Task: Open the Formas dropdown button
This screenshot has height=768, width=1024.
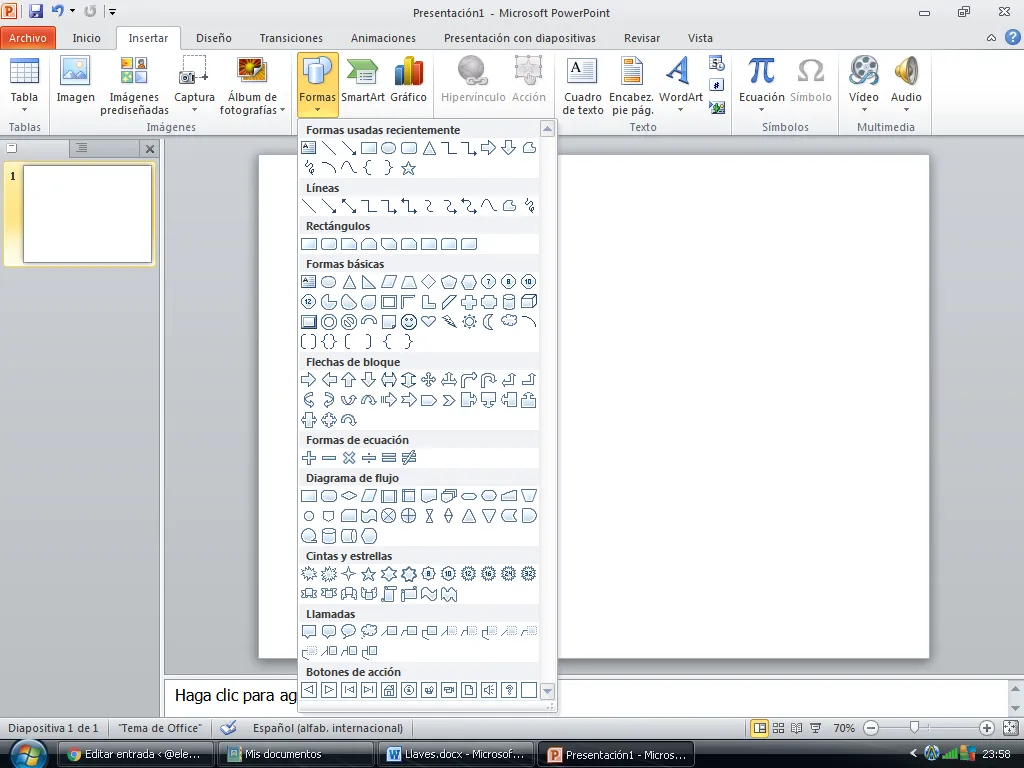Action: click(x=317, y=84)
